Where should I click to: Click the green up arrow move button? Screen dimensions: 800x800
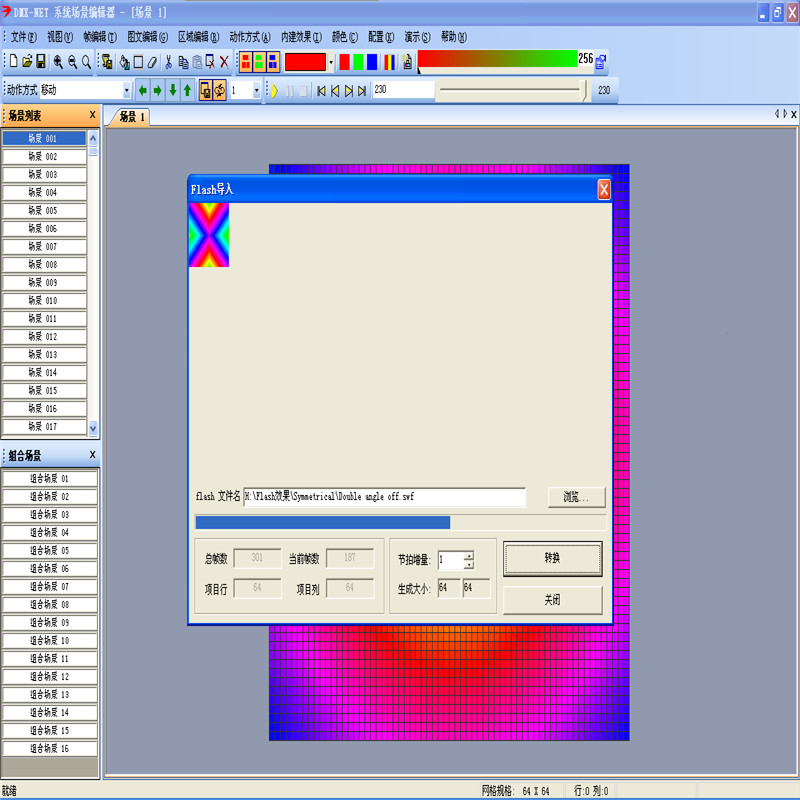coord(187,90)
